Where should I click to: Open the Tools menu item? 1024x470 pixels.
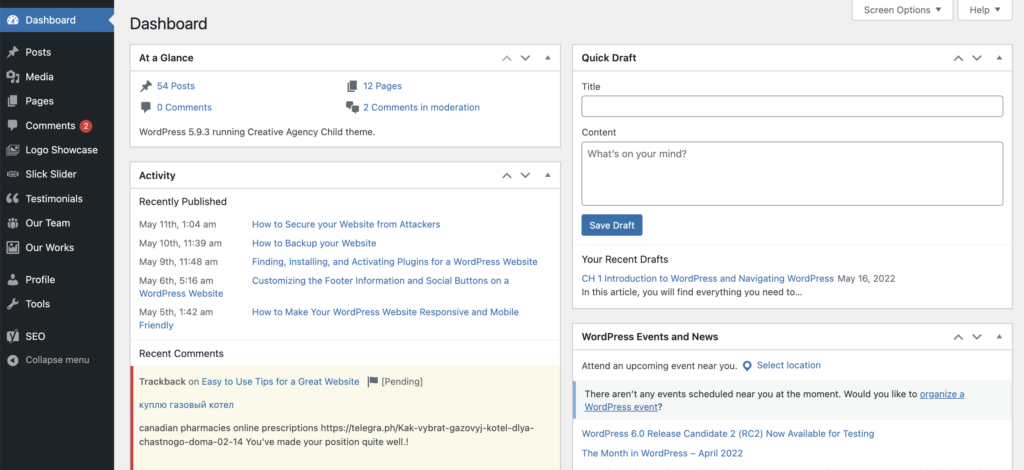click(57, 304)
